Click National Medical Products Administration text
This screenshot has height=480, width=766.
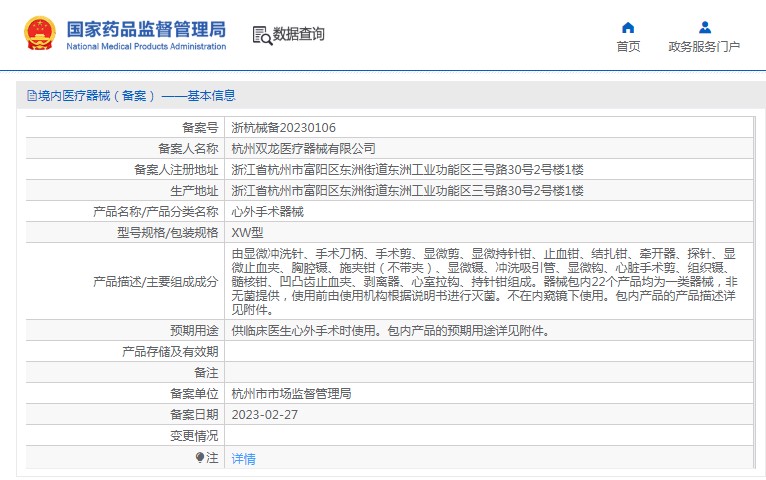point(146,46)
